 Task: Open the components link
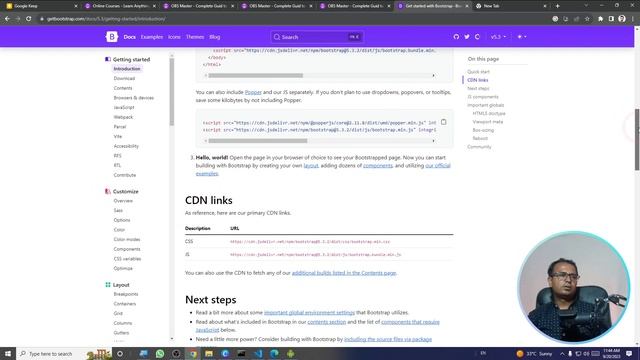tap(378, 166)
